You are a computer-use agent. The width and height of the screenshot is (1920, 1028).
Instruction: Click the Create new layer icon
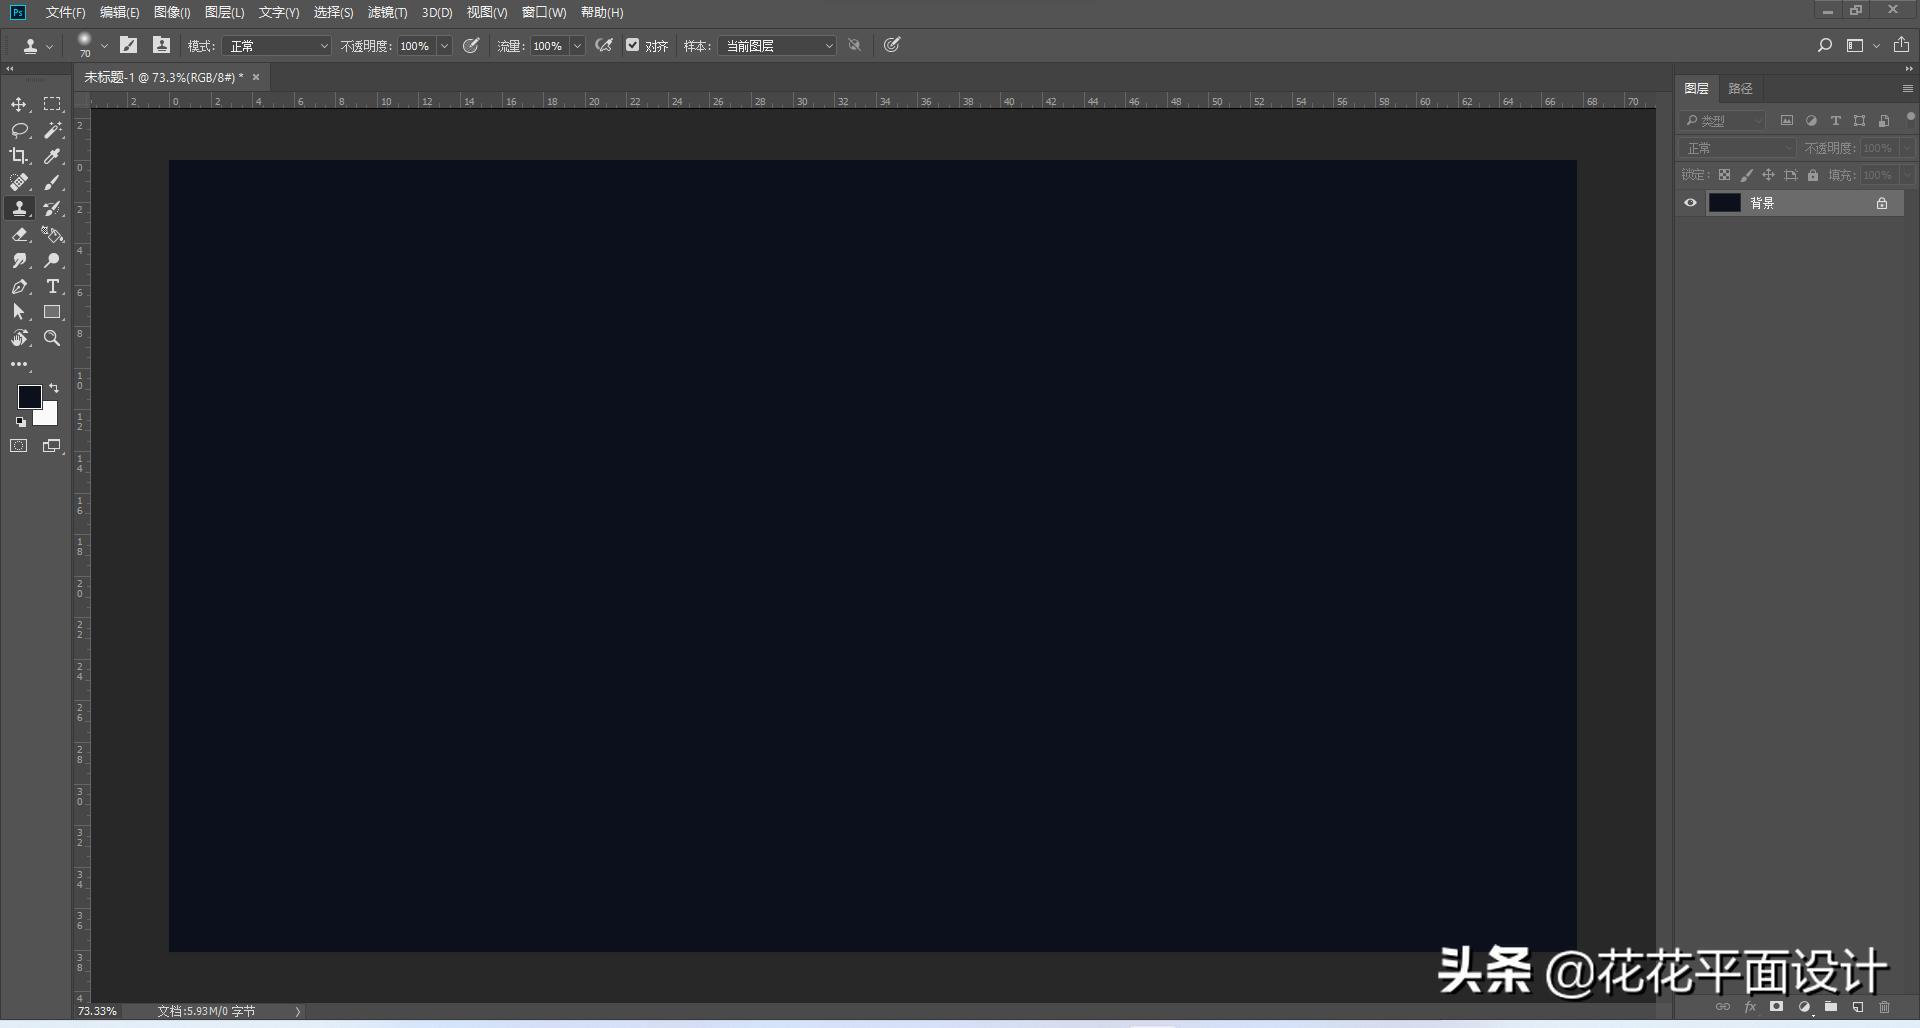tap(1857, 1007)
